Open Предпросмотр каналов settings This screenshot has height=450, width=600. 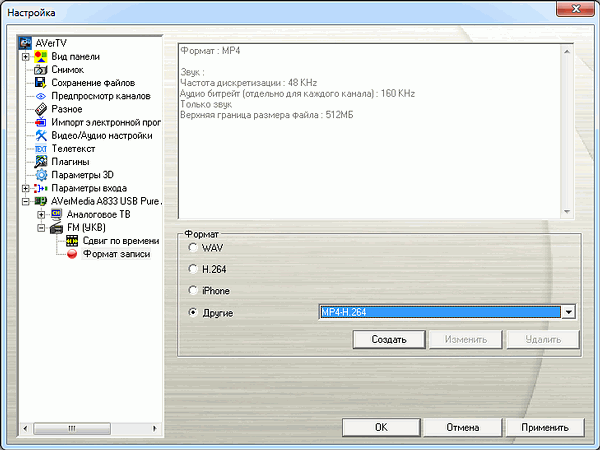[x=101, y=96]
